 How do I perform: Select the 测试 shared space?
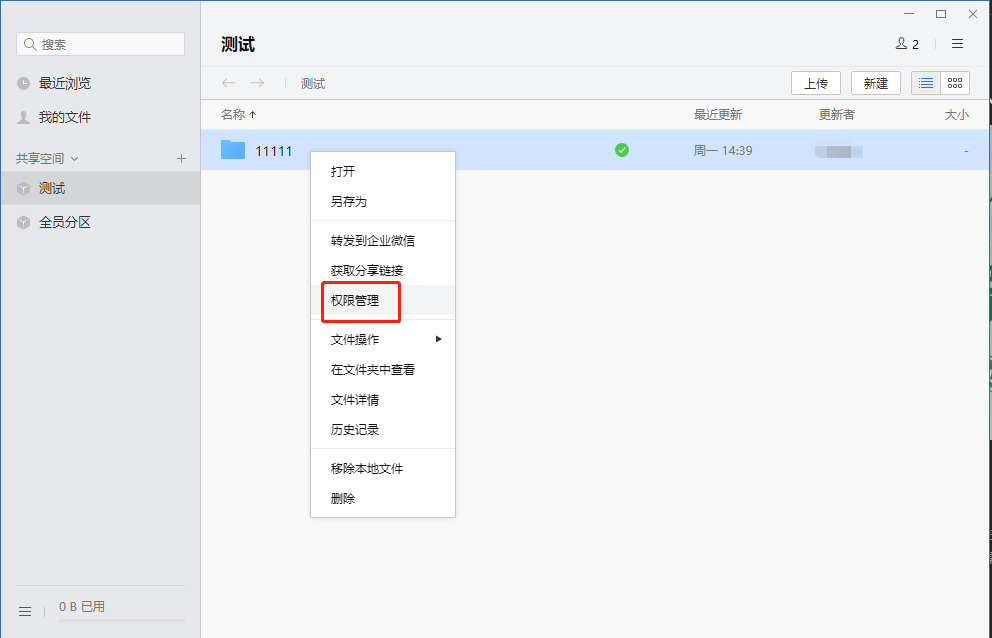click(x=101, y=188)
